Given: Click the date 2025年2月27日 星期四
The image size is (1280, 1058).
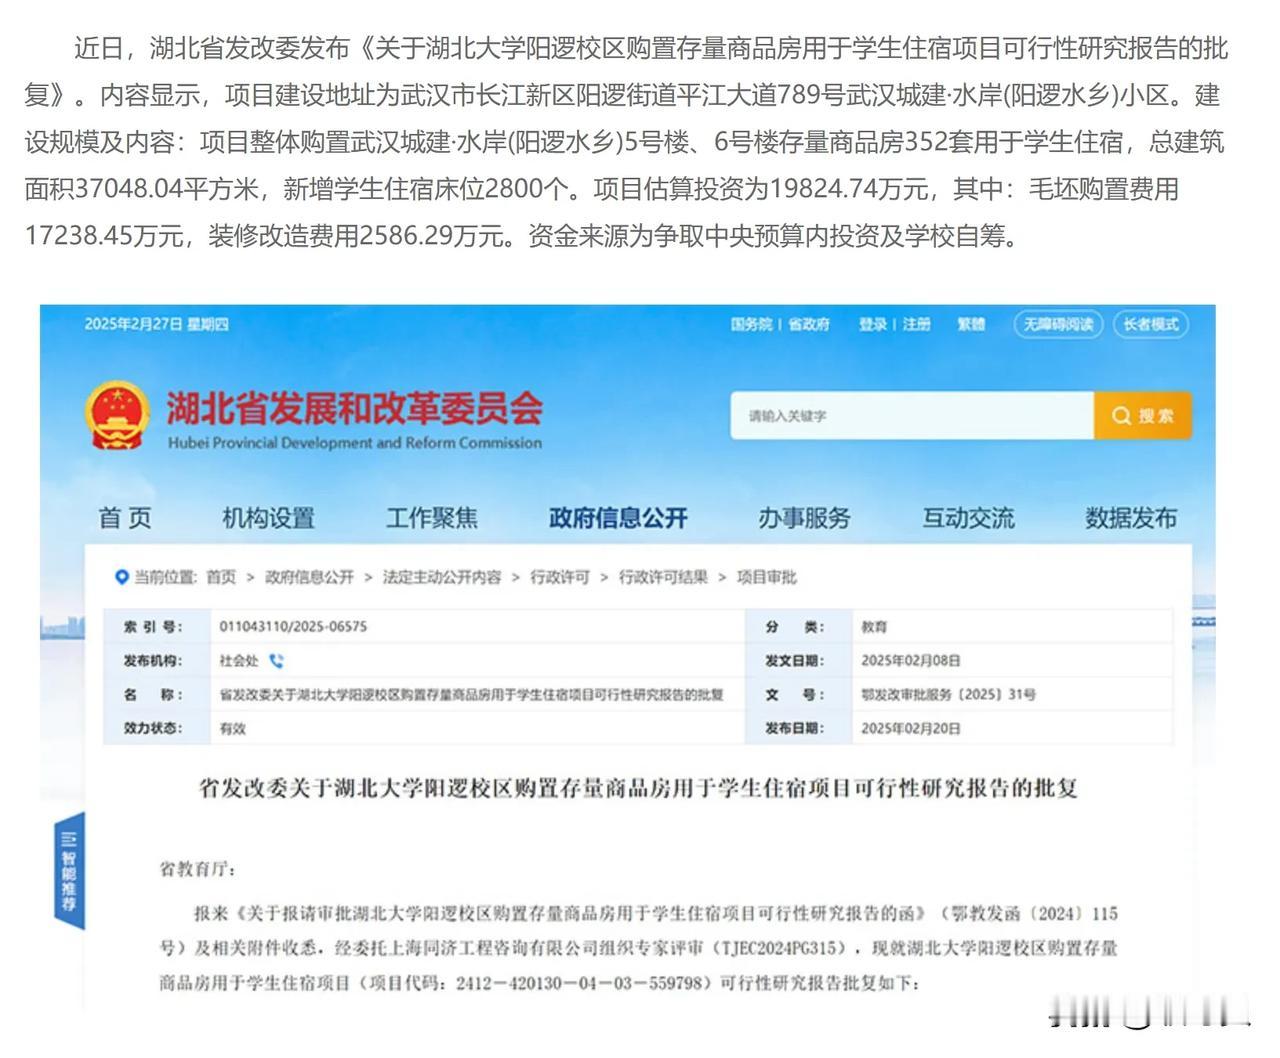Looking at the screenshot, I should 157,324.
